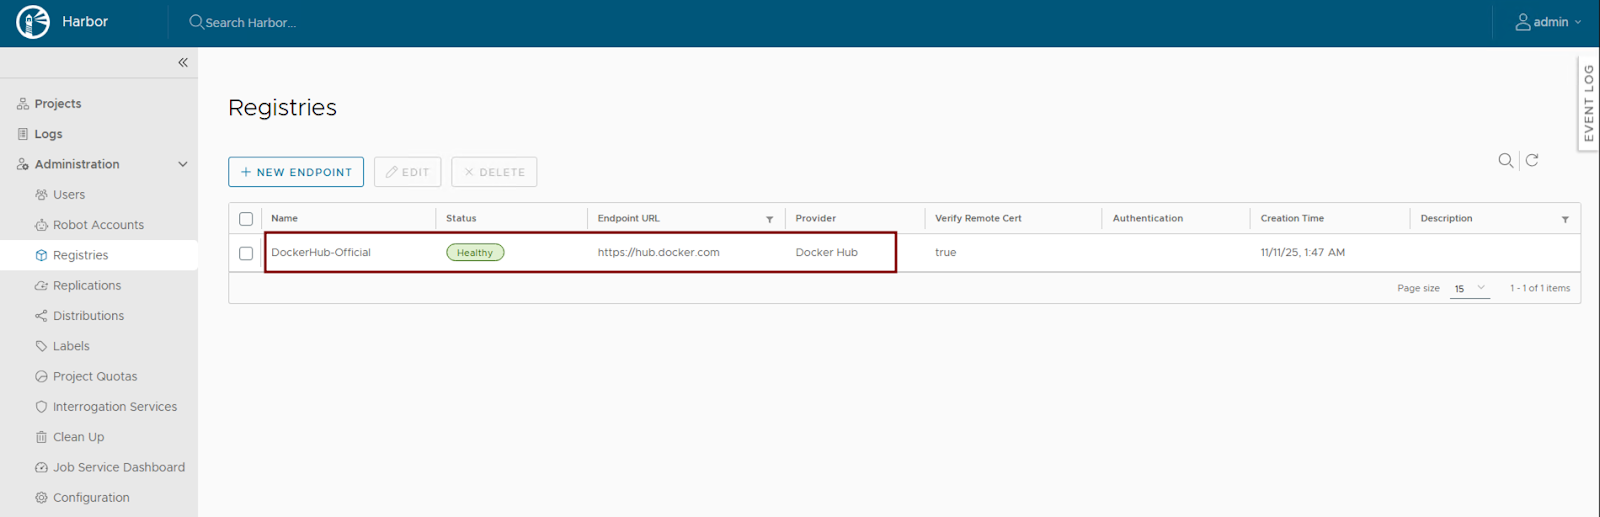
Task: Open the EVENT LOG side tab
Action: [x=1588, y=103]
